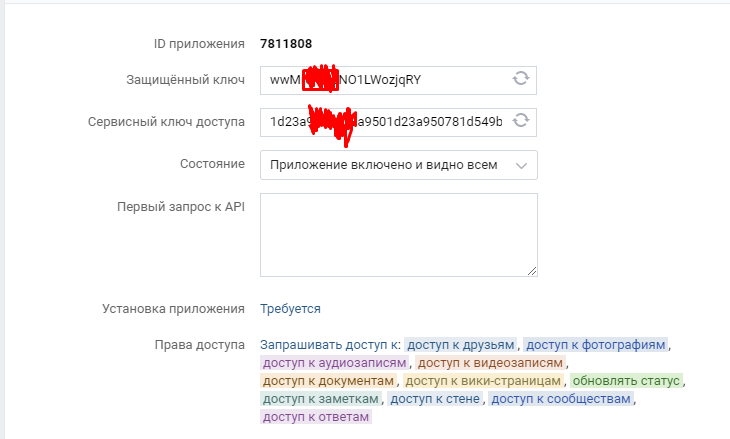Click the обновлять статус green tag
Viewport: 730px width, 439px height.
pyautogui.click(x=626, y=381)
